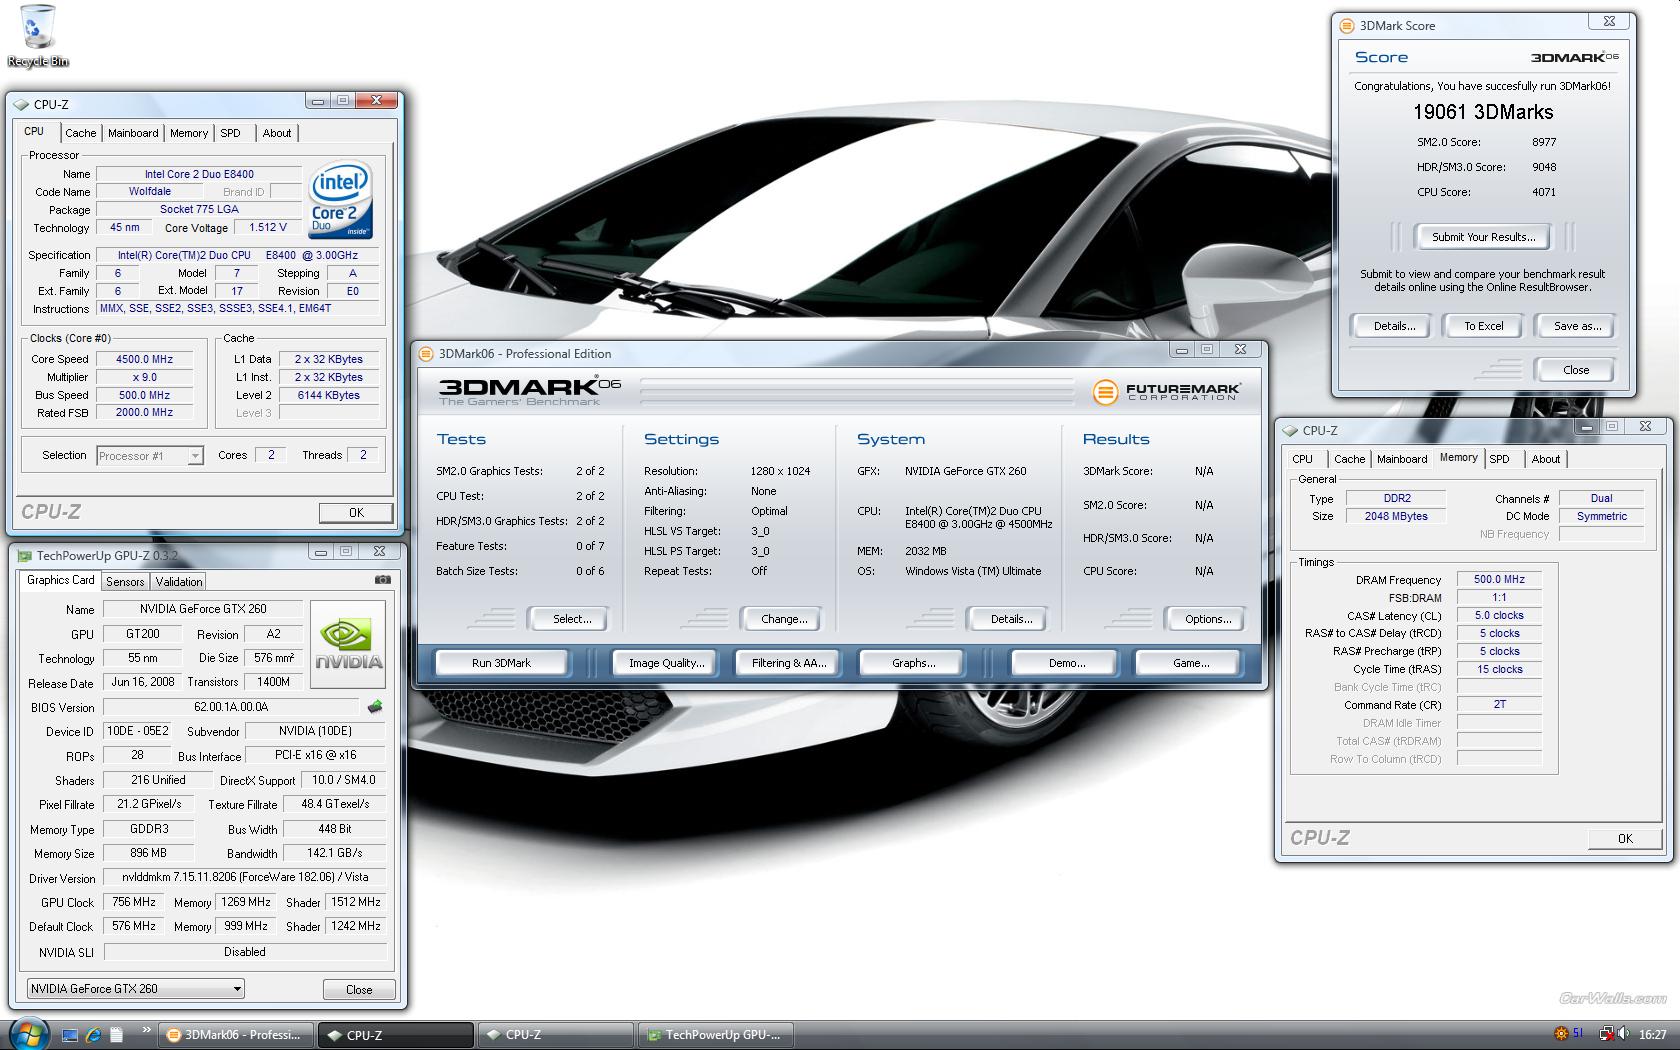This screenshot has width=1680, height=1050.
Task: Click Submit Your Results button
Action: pyautogui.click(x=1483, y=237)
